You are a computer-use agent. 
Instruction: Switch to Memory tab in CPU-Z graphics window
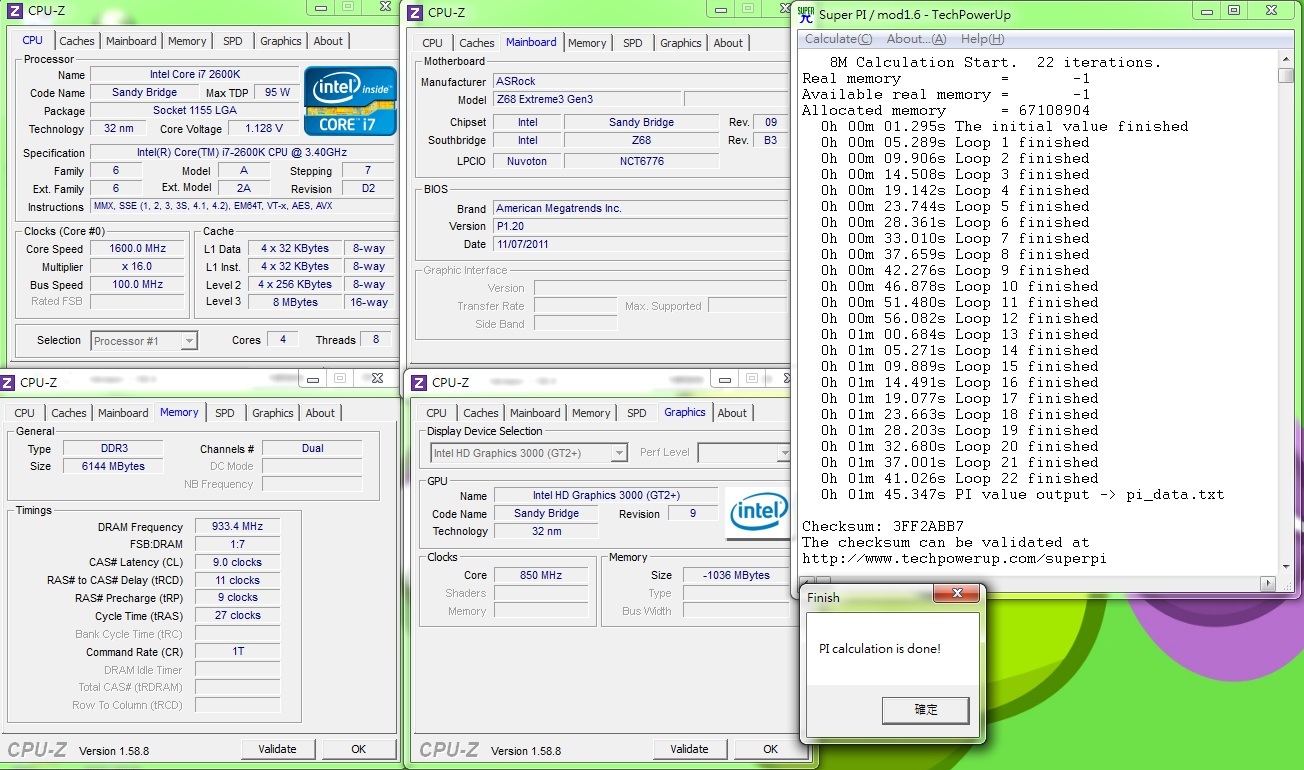tap(591, 413)
